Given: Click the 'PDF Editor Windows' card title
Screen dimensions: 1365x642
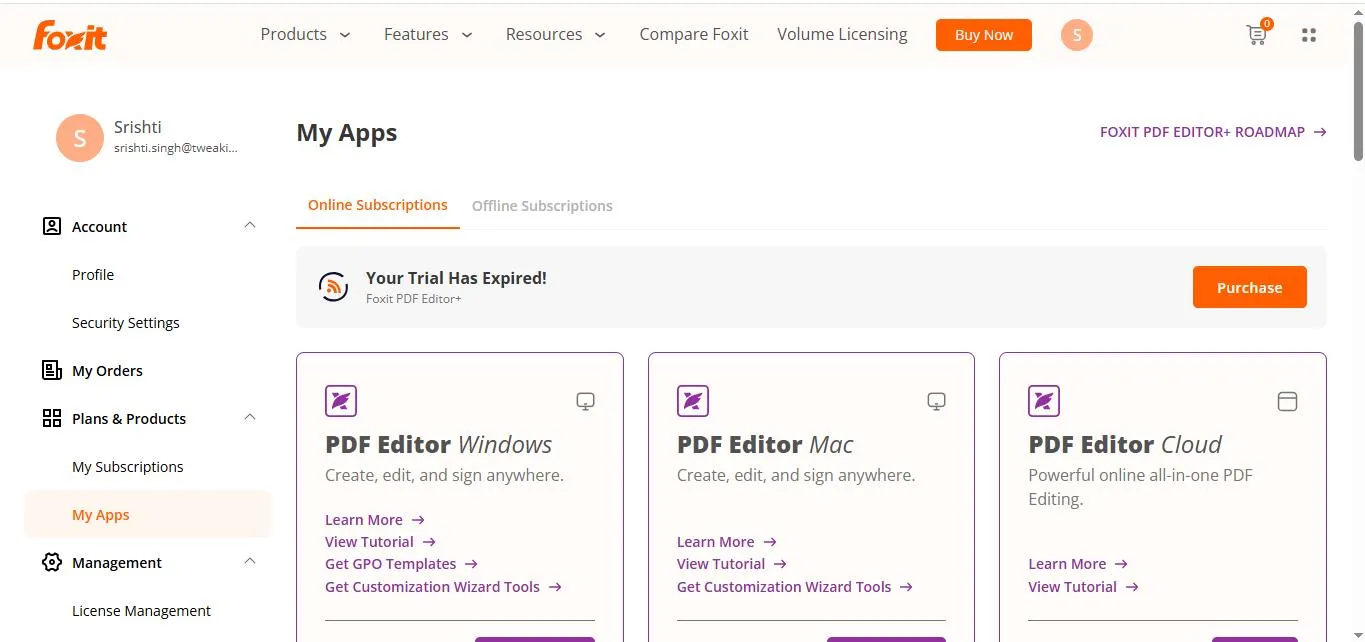Looking at the screenshot, I should point(439,444).
